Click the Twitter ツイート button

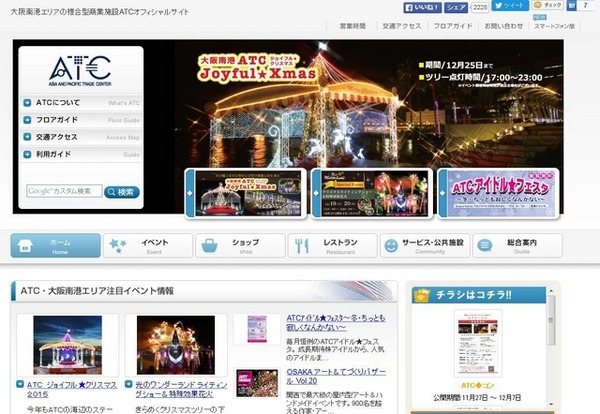coord(510,5)
